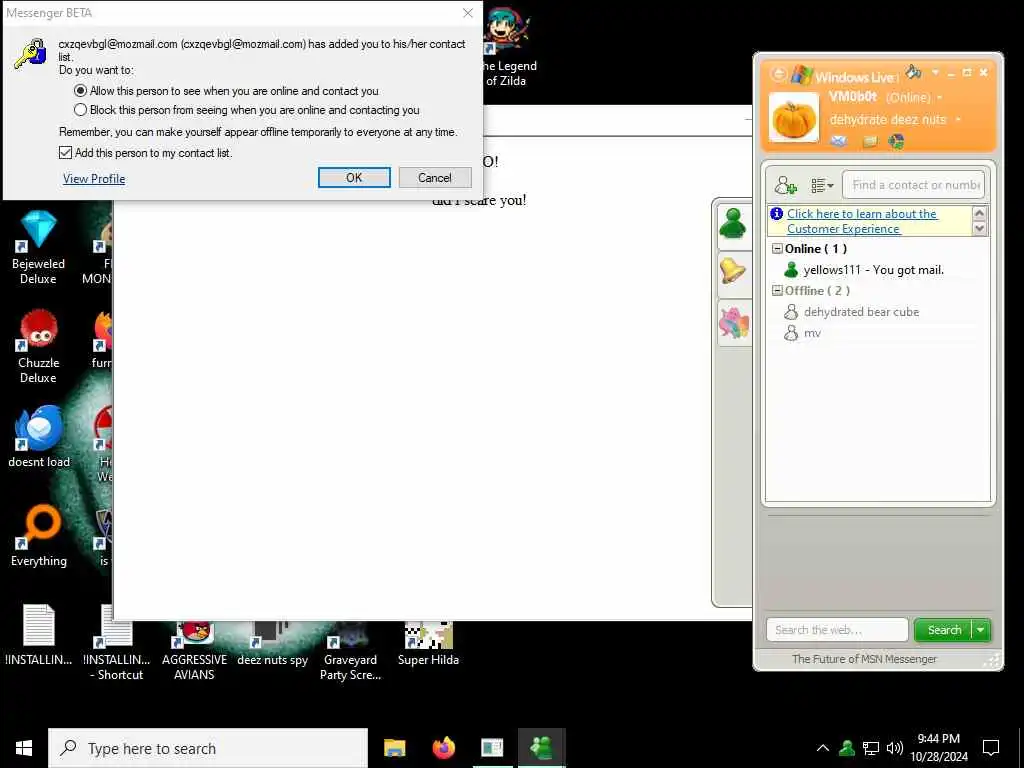The width and height of the screenshot is (1024, 768).
Task: Open Bejeweled Deluxe desktop shortcut
Action: tap(39, 247)
